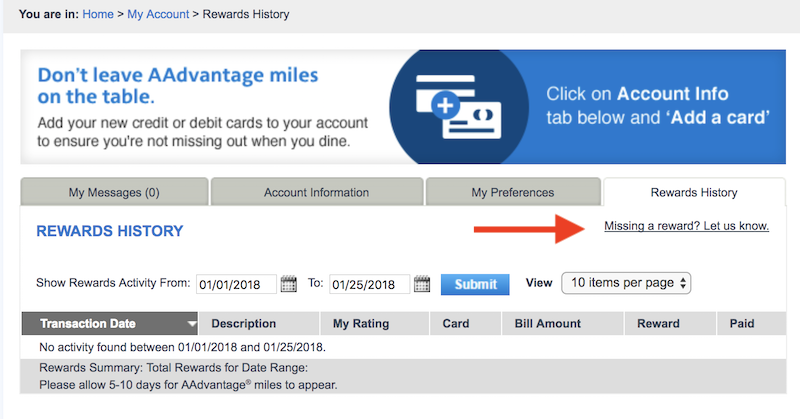This screenshot has height=419, width=800.
Task: Sort by the My Rating column header
Action: pyautogui.click(x=374, y=324)
